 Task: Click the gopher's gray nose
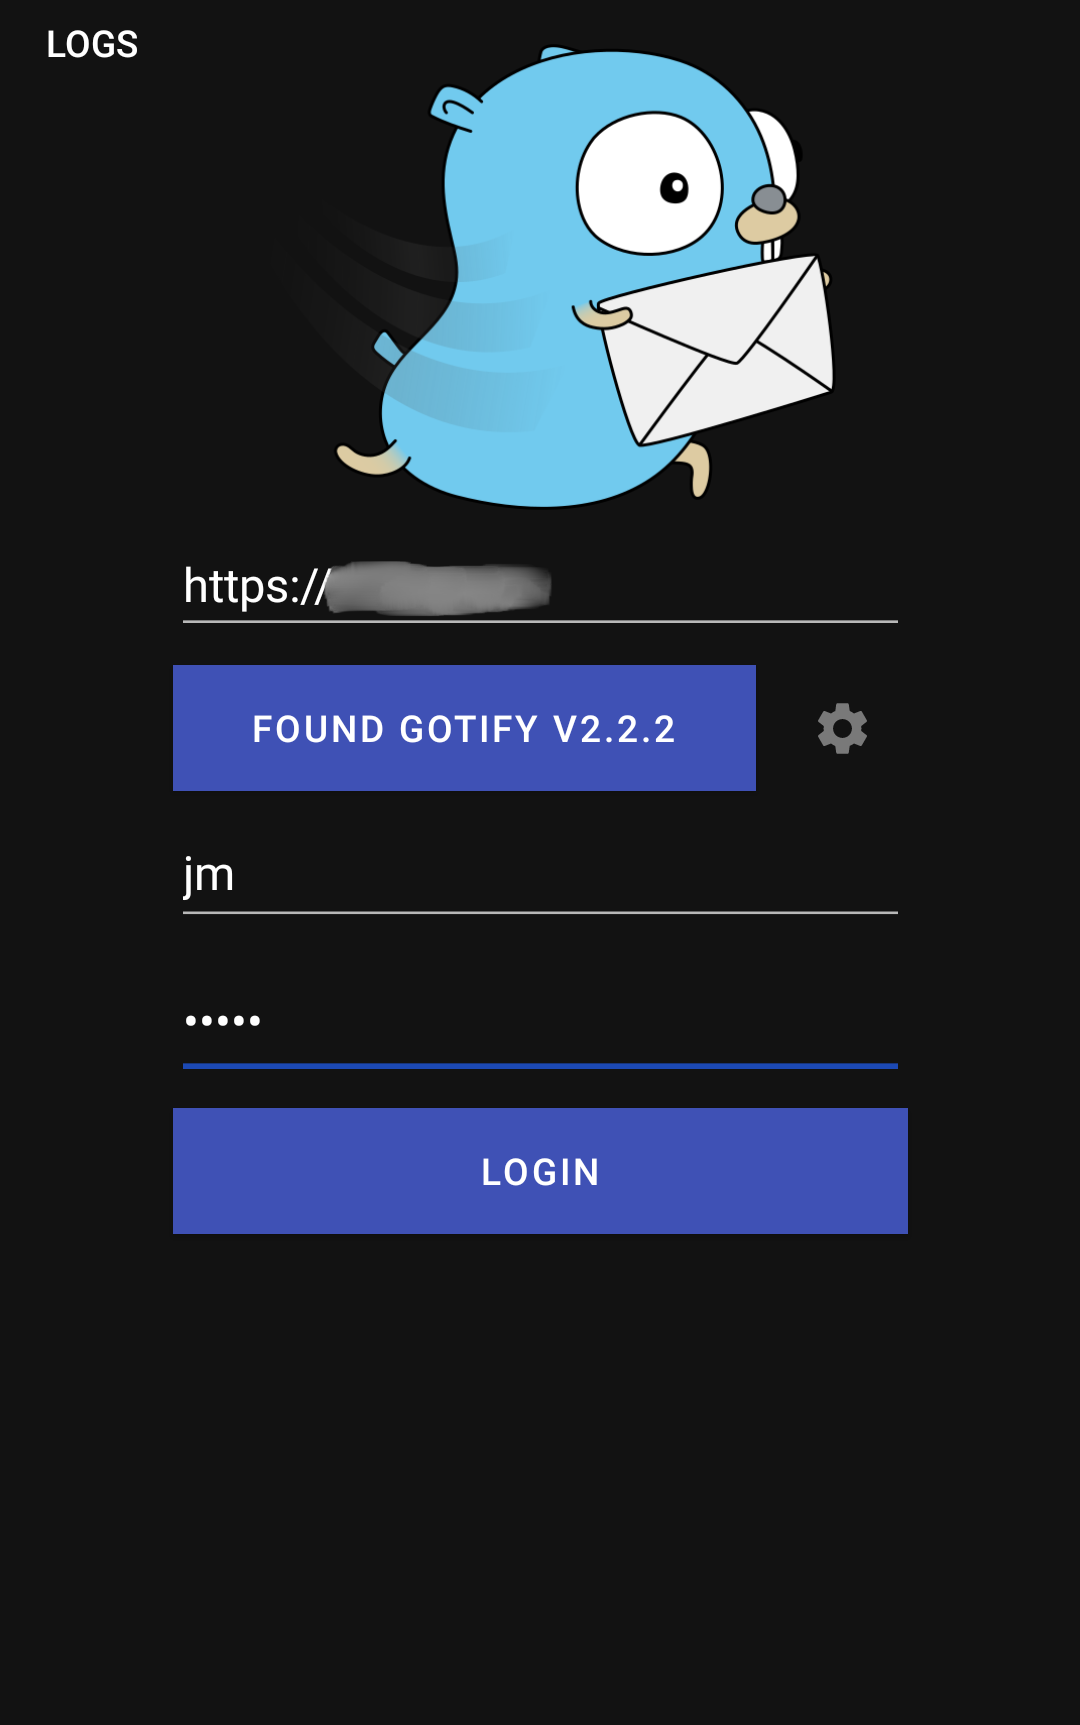pos(769,199)
